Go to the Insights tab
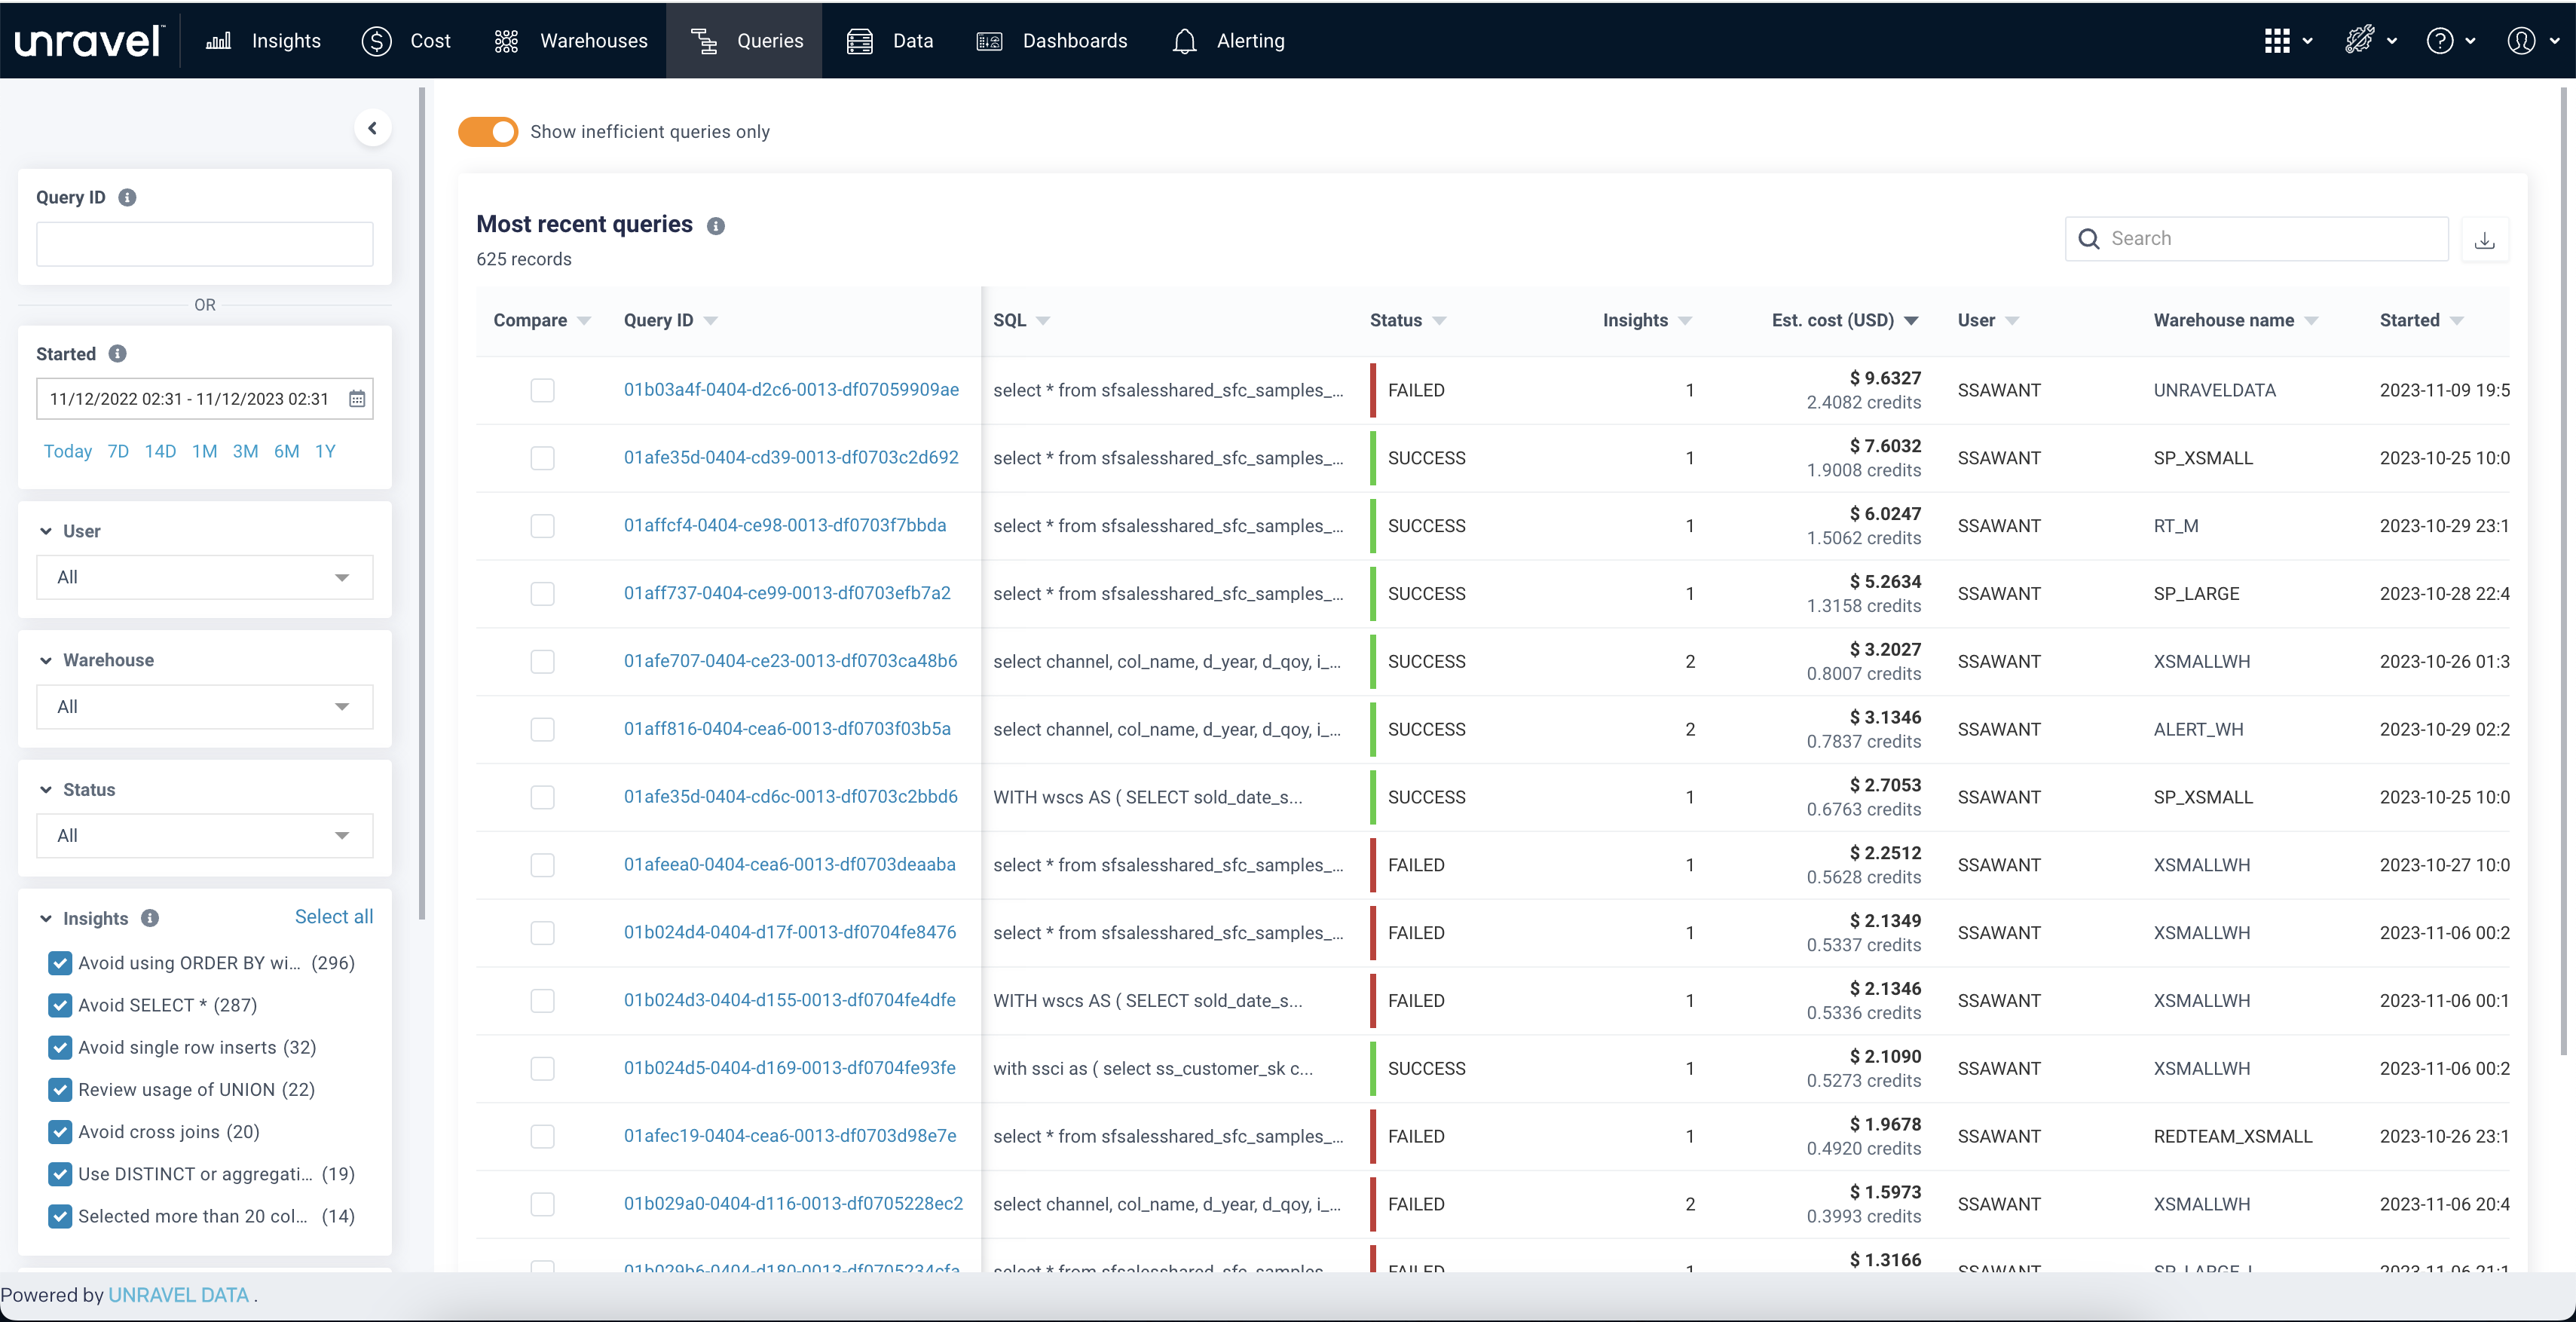2576x1322 pixels. [x=263, y=41]
